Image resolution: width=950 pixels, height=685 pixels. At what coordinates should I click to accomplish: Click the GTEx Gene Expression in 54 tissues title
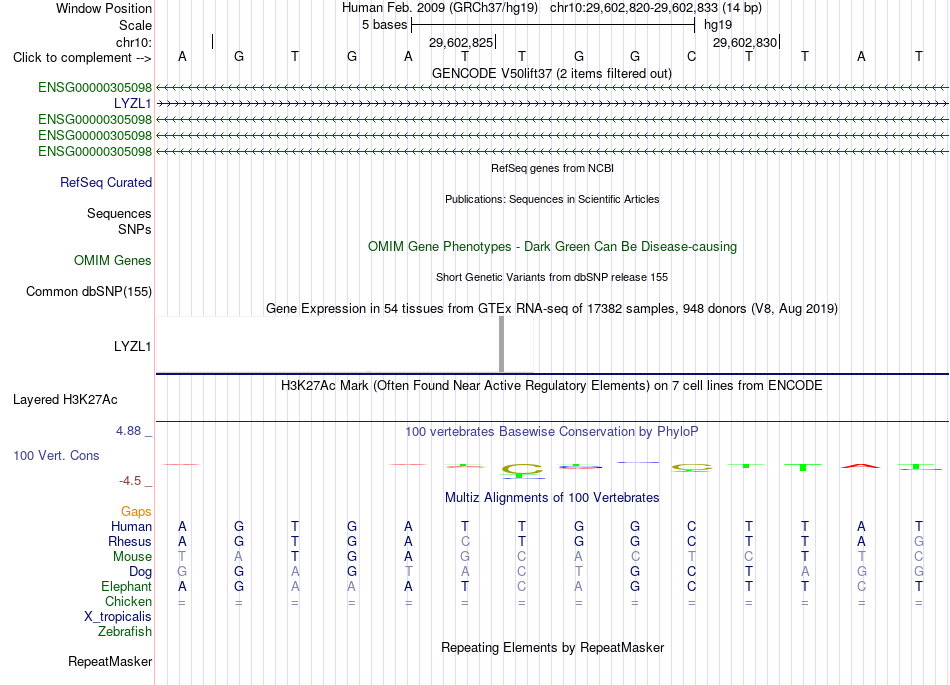[552, 308]
